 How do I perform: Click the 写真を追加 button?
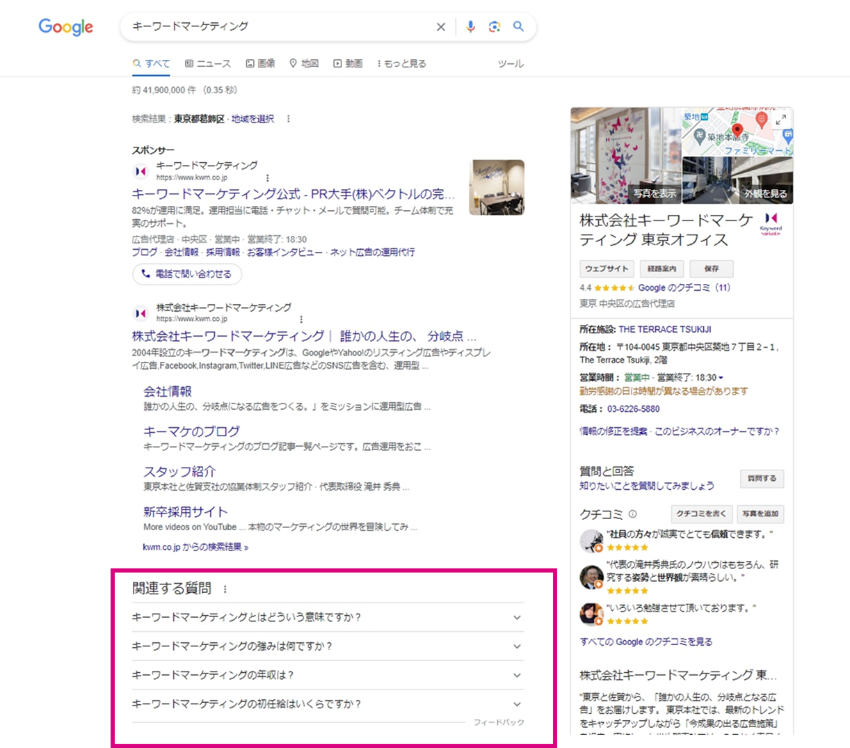pyautogui.click(x=761, y=514)
